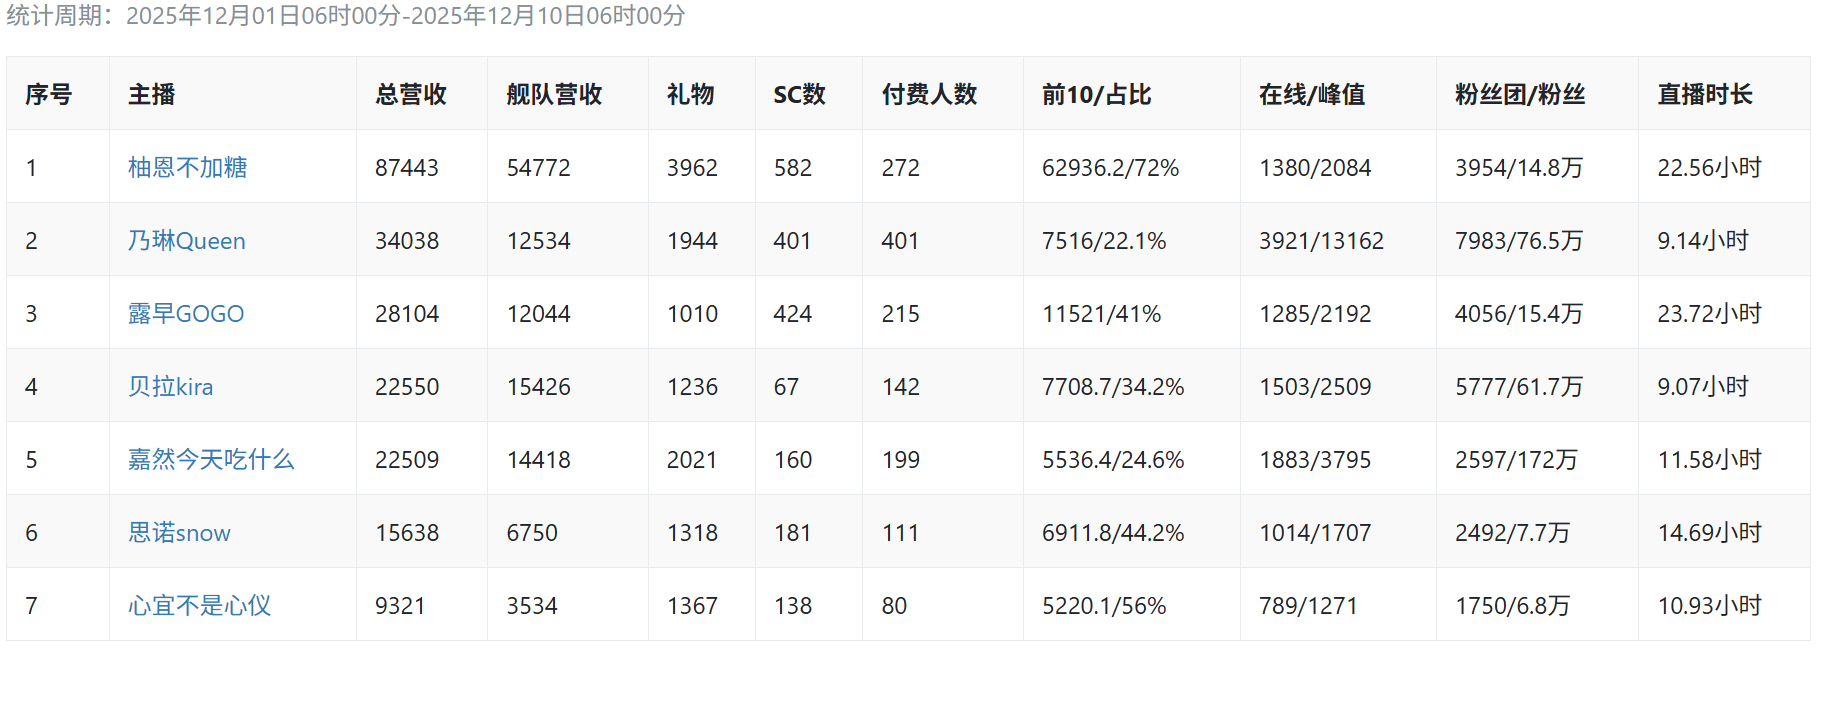The image size is (1824, 702).
Task: Click streamer link 心宜不是心仪
Action: pos(199,605)
